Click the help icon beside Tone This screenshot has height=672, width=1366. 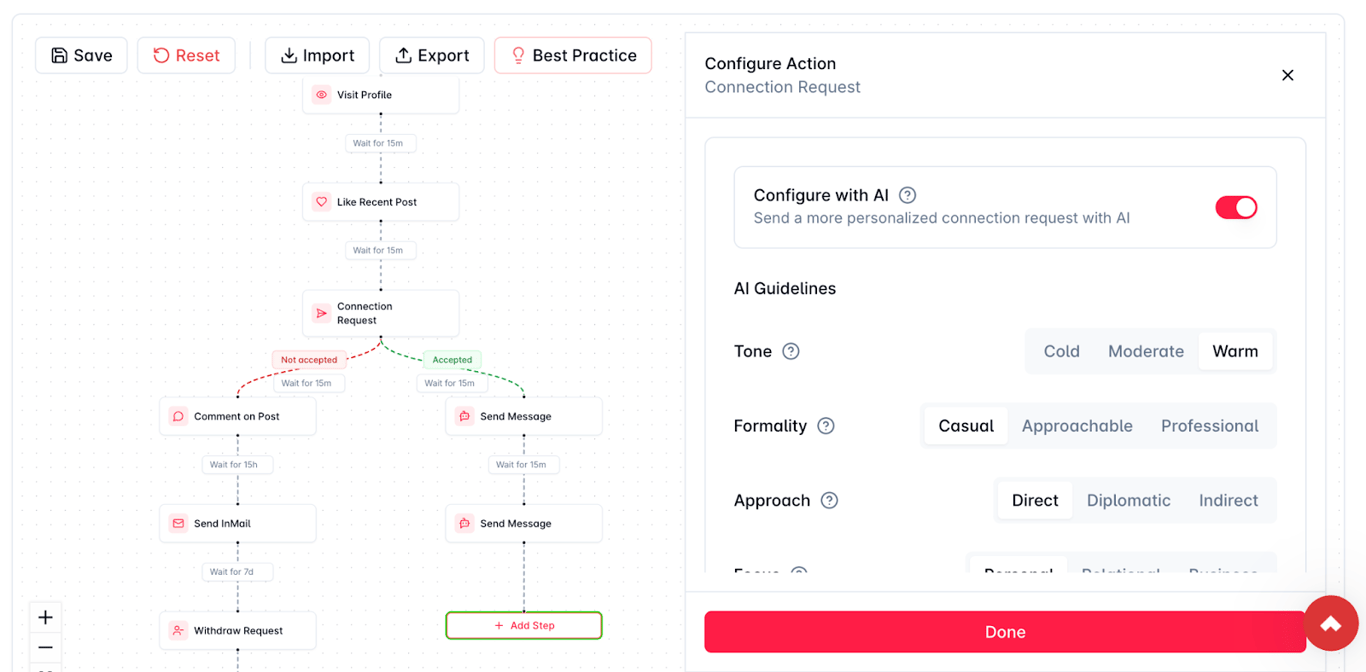(x=791, y=351)
